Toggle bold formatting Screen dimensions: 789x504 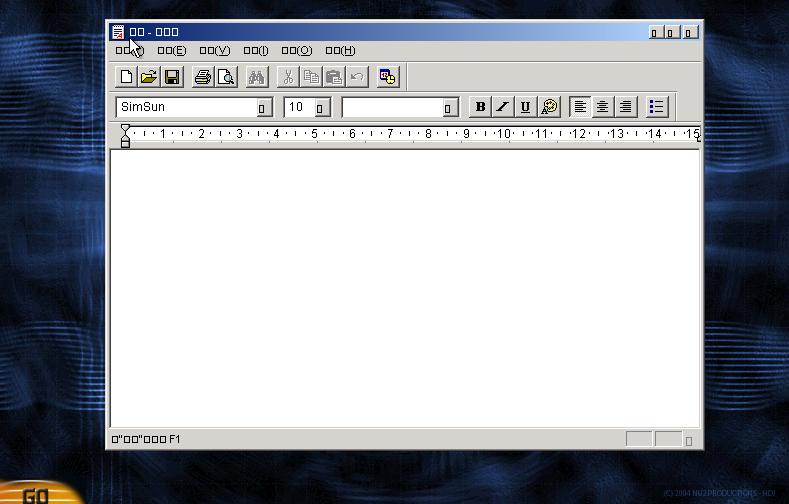[480, 107]
